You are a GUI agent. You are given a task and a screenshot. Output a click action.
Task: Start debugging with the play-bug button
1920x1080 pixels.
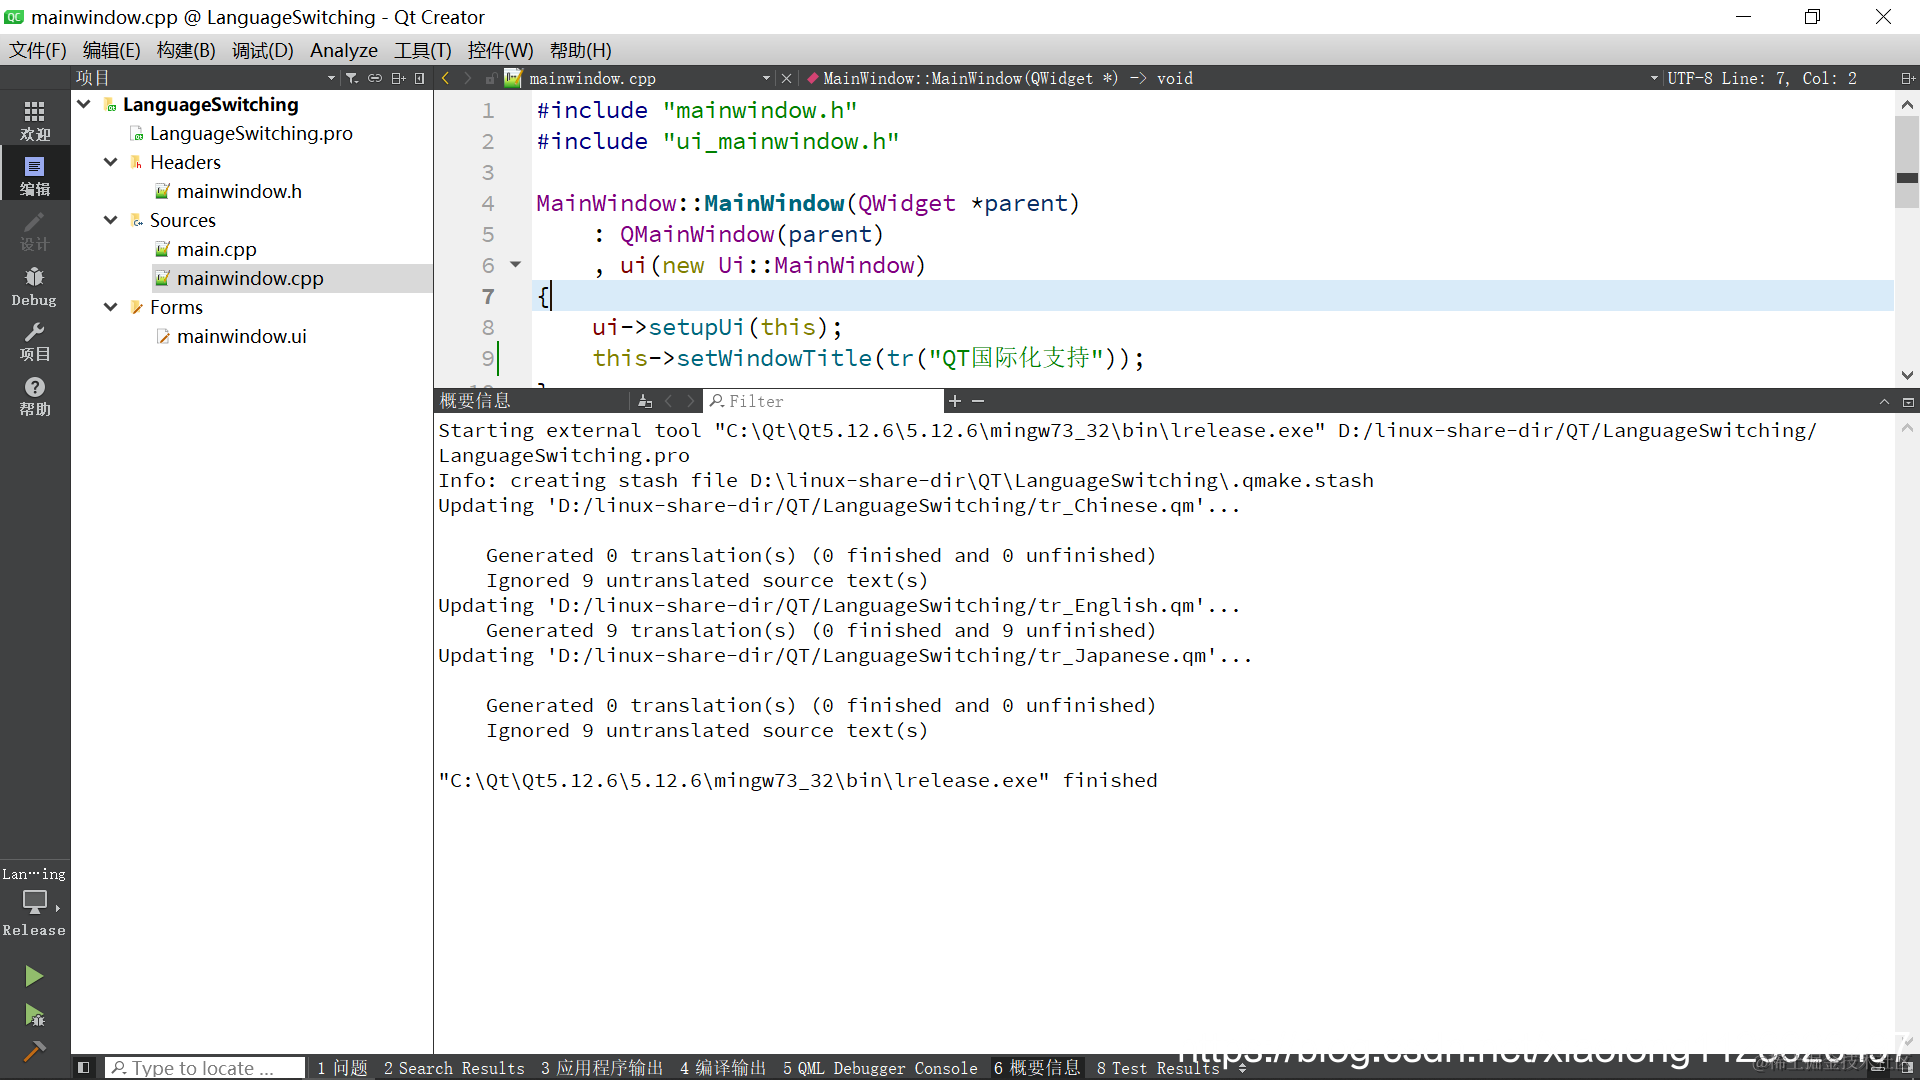tap(35, 1016)
